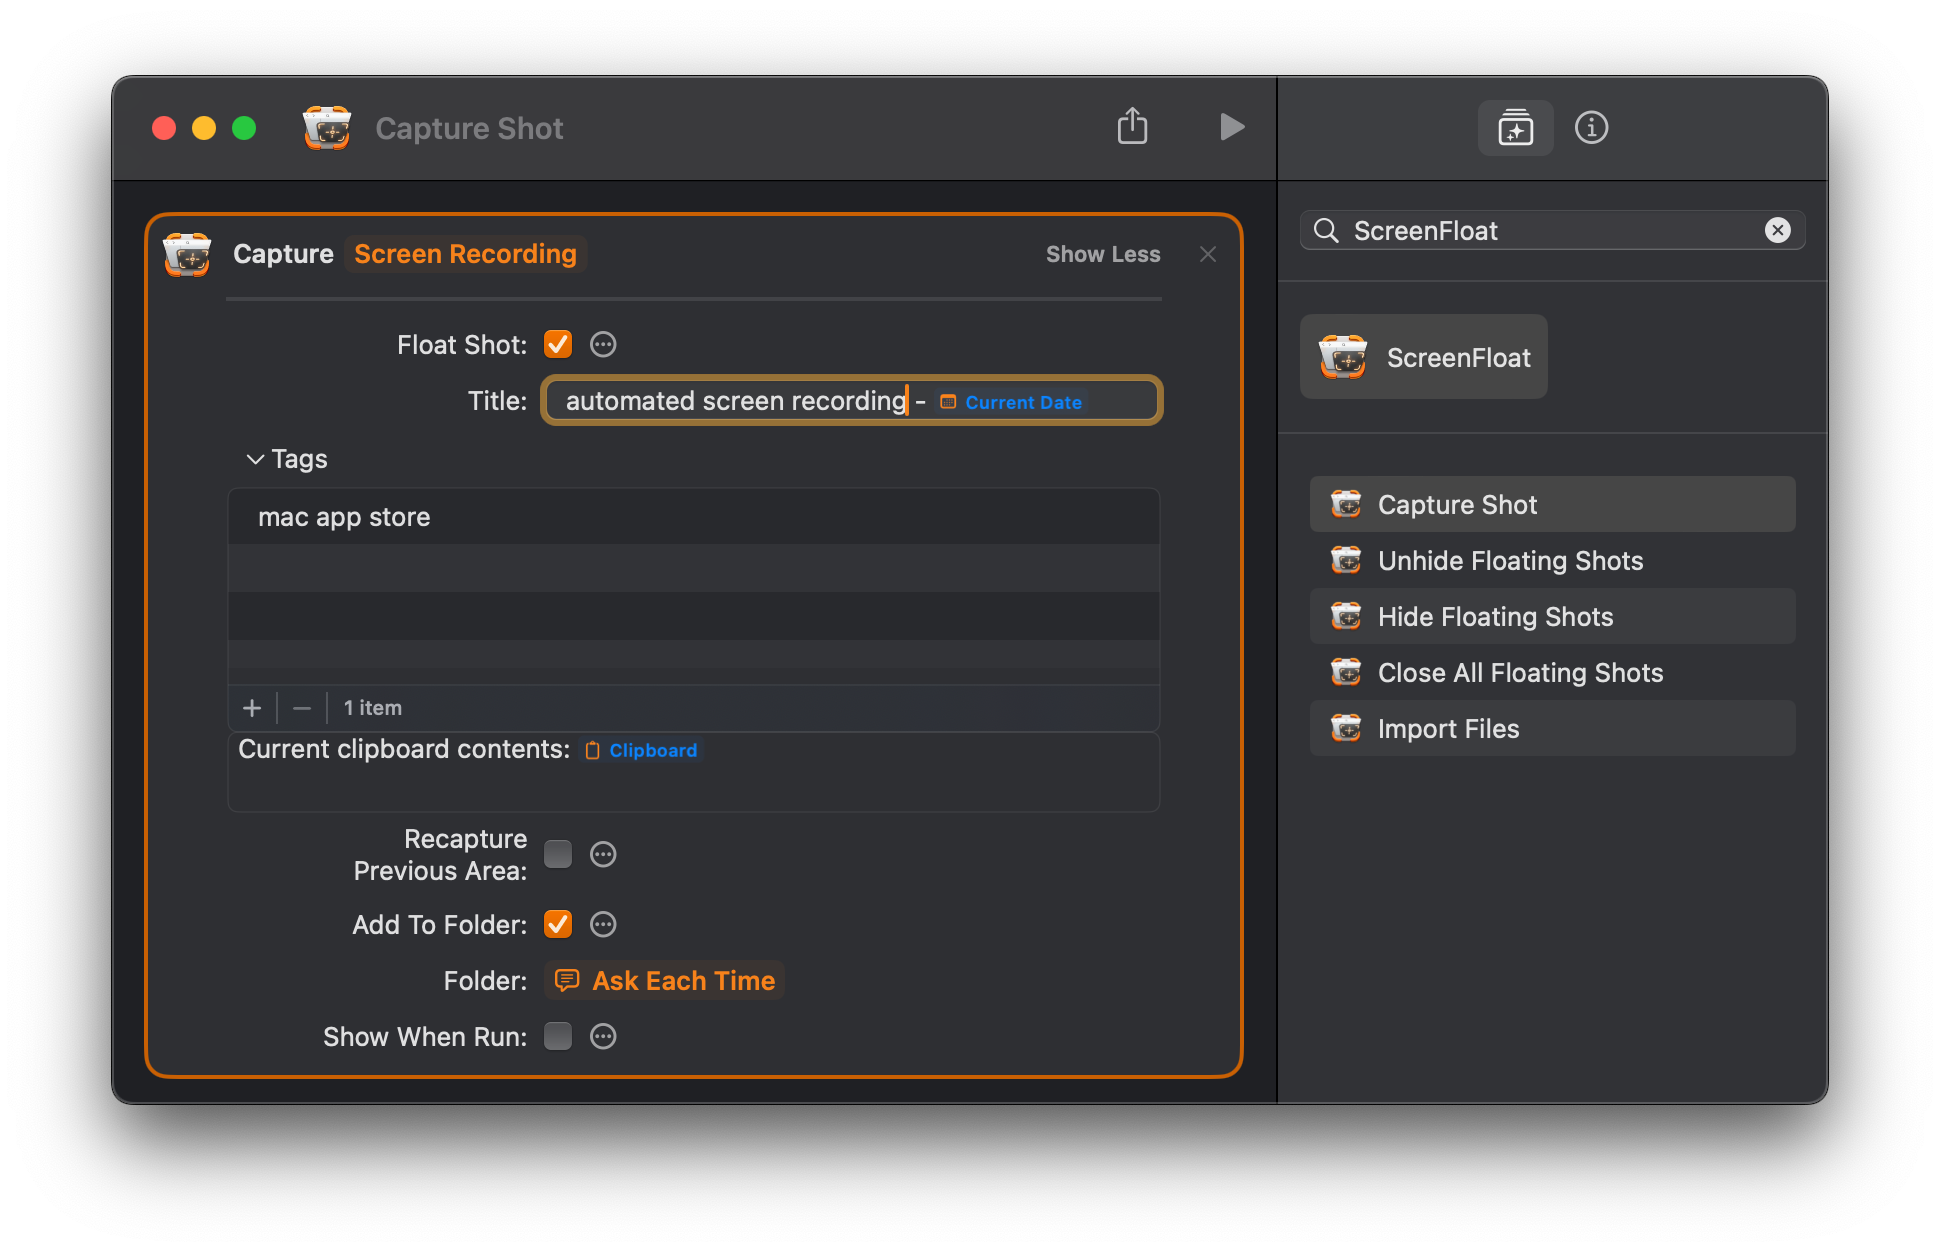This screenshot has height=1252, width=1940.
Task: Click Show Less in the Capture action
Action: click(x=1102, y=254)
